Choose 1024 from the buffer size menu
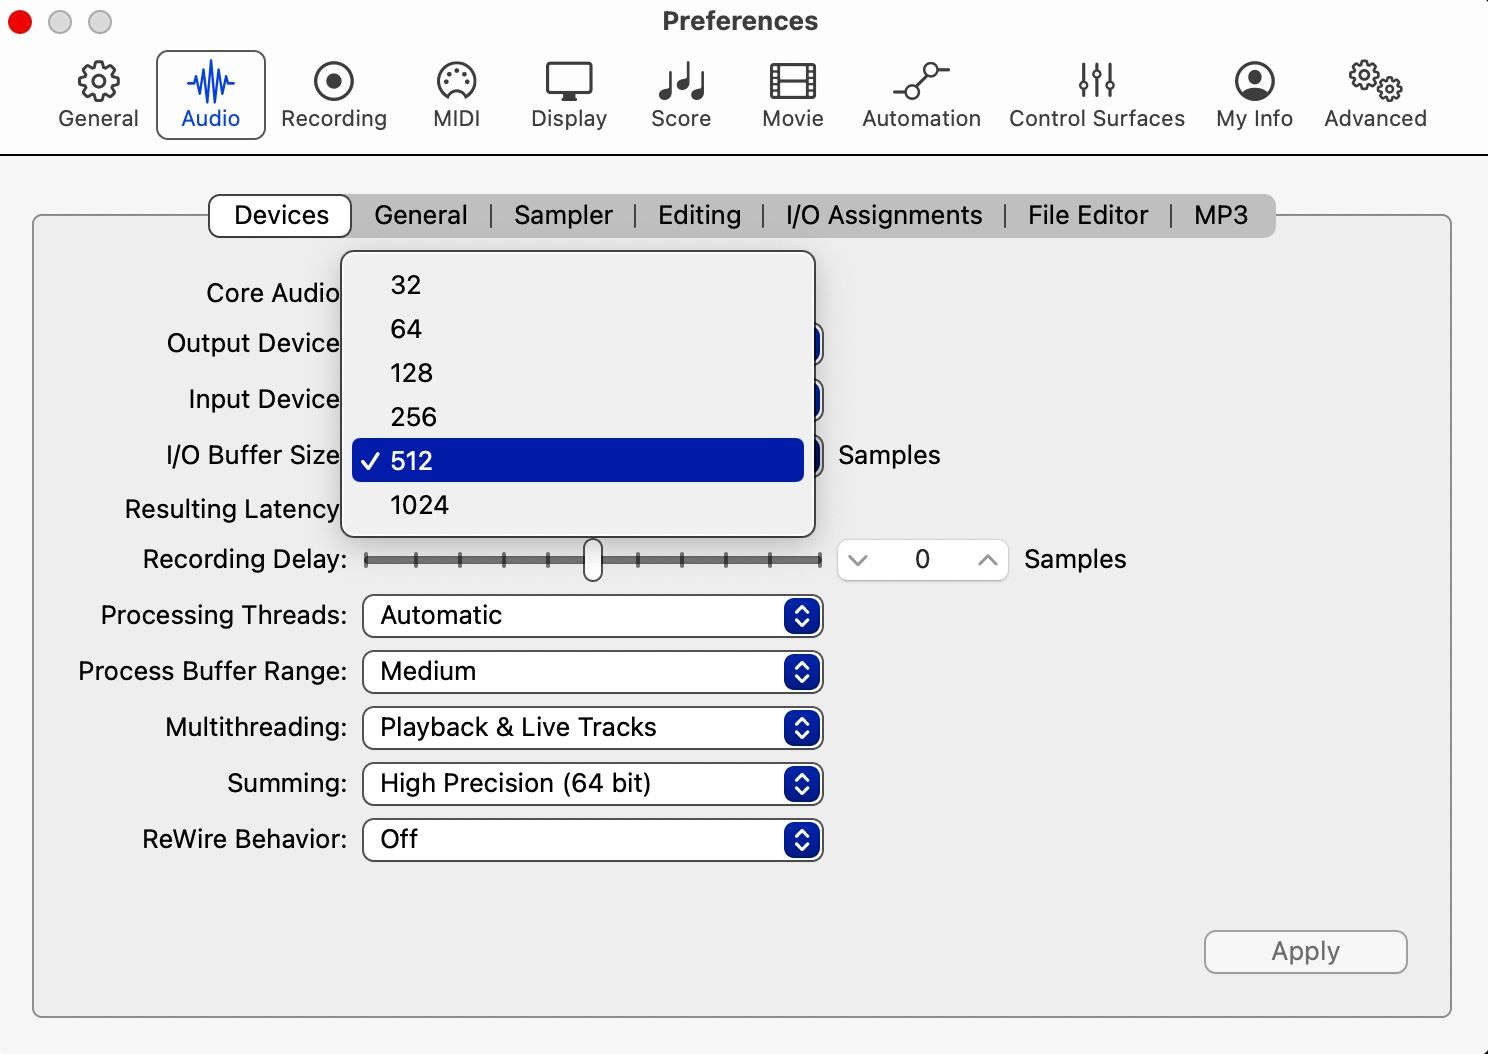 pos(419,505)
